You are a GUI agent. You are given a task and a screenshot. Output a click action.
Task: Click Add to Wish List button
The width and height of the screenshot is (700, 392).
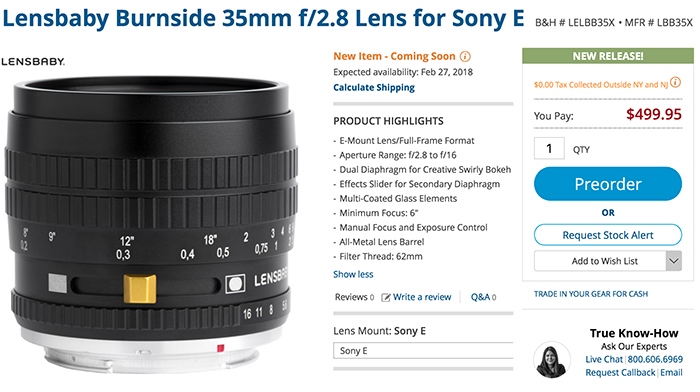point(600,261)
